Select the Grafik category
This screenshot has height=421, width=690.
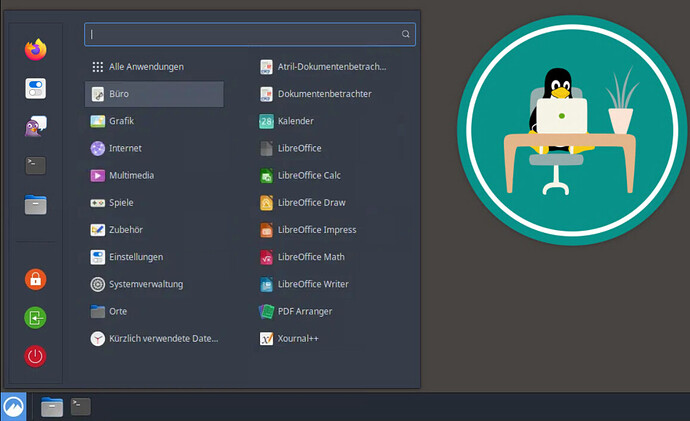(x=121, y=121)
